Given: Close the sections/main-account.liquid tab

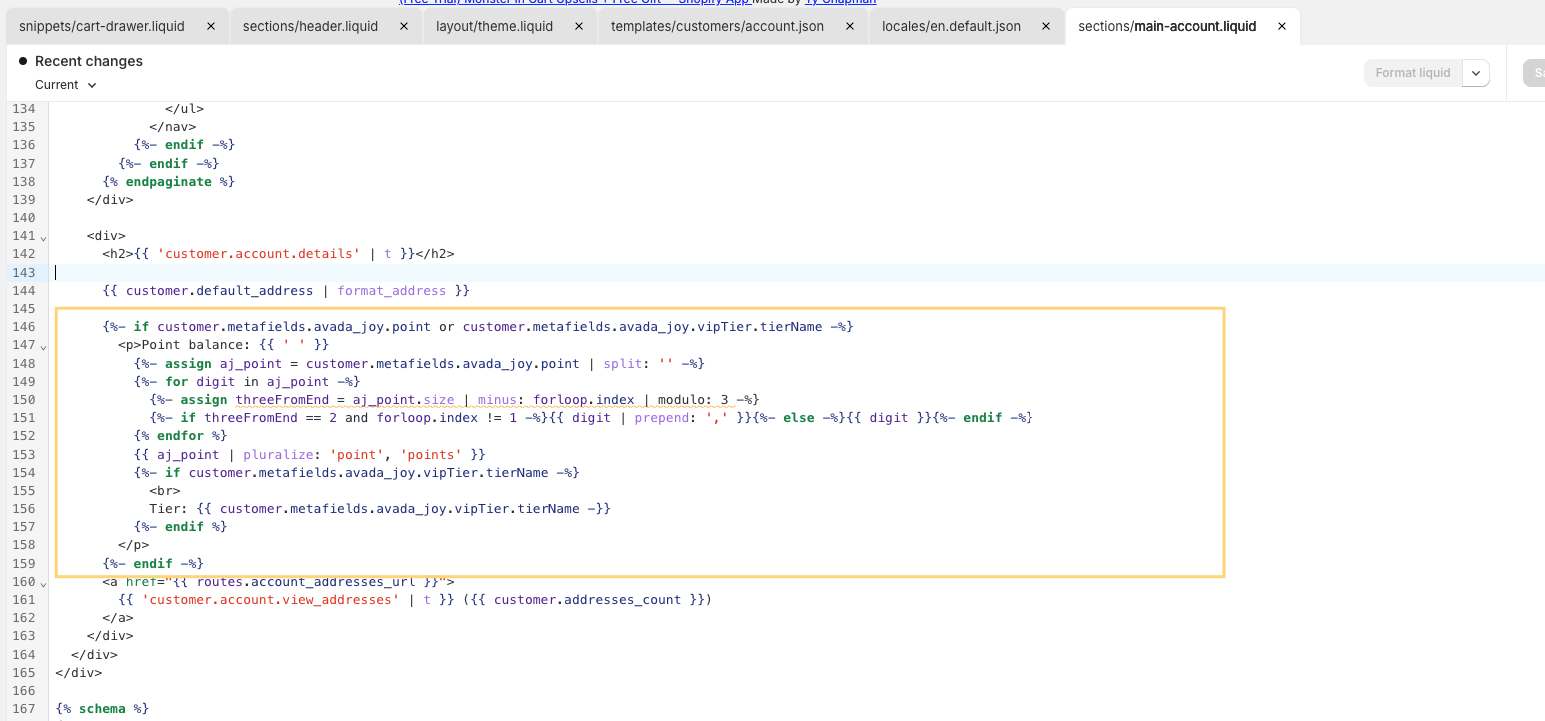Looking at the screenshot, I should (1282, 26).
